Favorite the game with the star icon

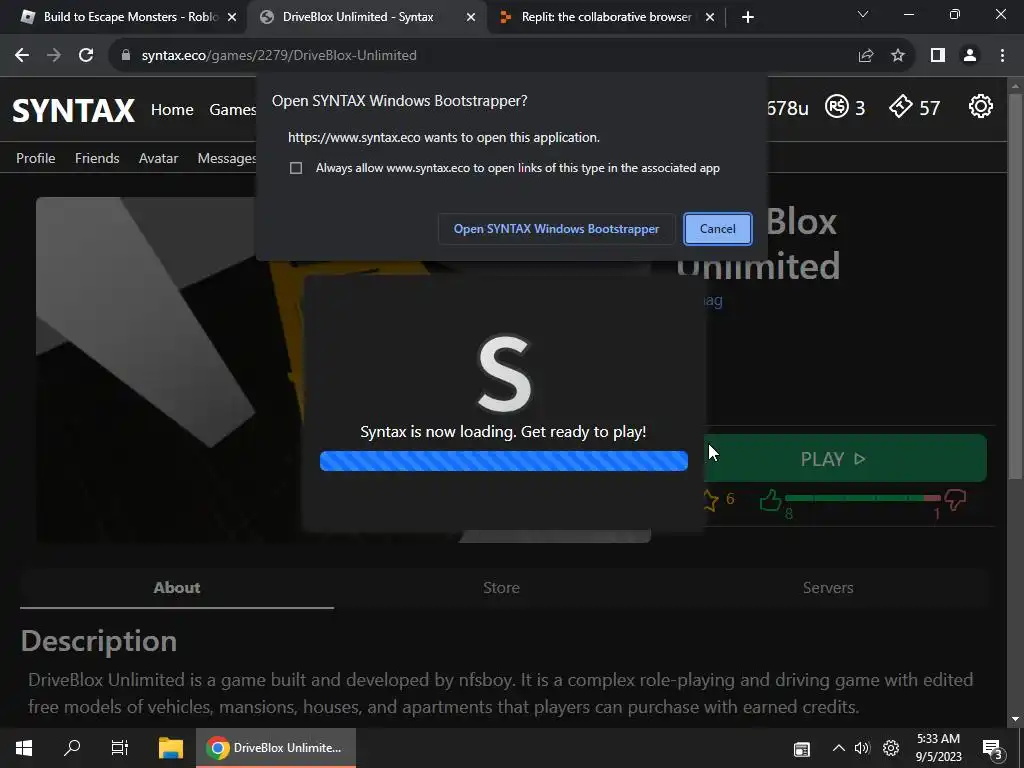click(710, 500)
